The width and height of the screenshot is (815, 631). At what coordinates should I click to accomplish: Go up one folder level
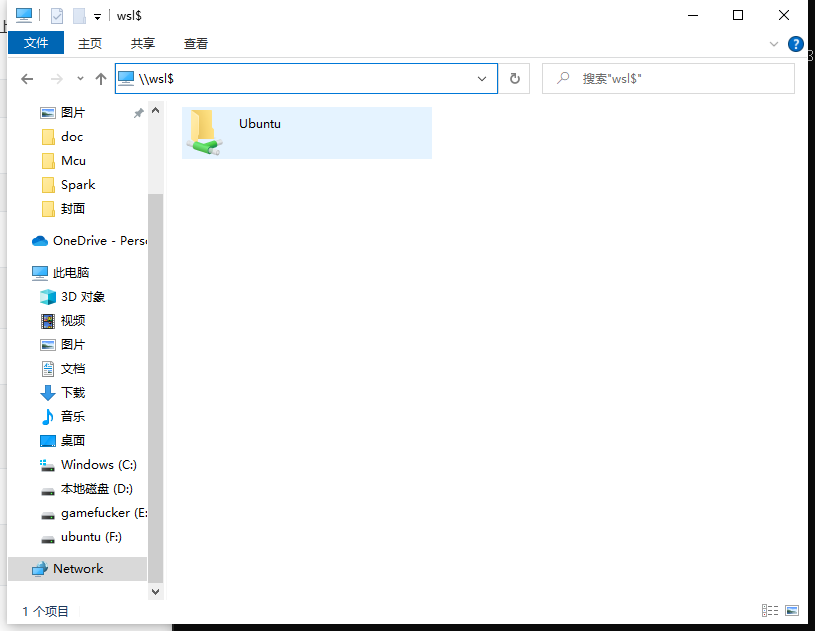(x=101, y=78)
